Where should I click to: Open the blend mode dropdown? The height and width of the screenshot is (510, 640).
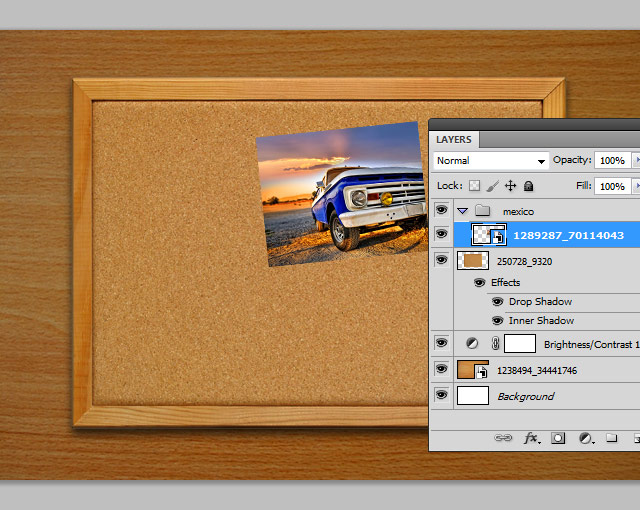(491, 160)
